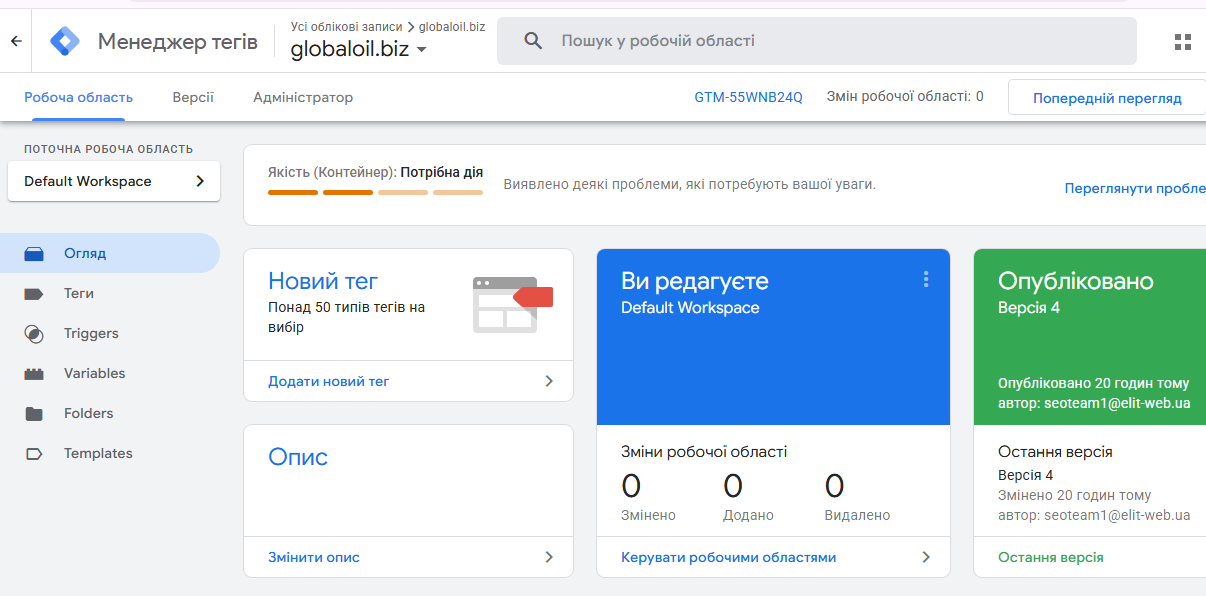Click the Керувати робочими областями link
The width and height of the screenshot is (1206, 596).
(728, 557)
